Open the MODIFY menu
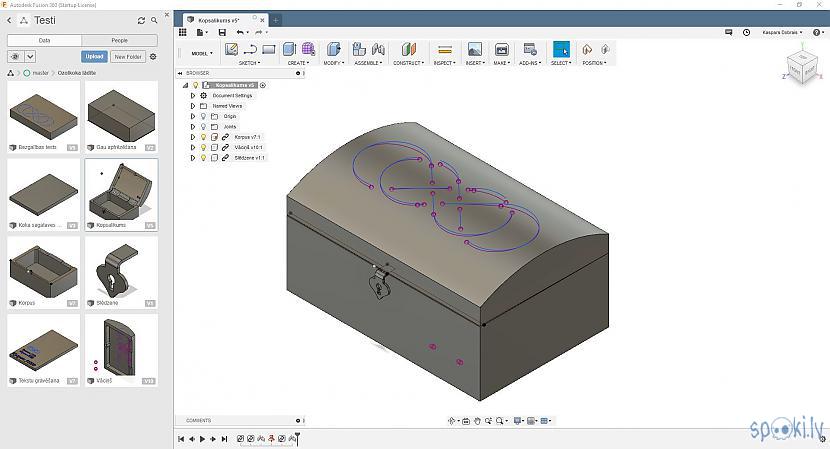This screenshot has height=449, width=830. (333, 63)
